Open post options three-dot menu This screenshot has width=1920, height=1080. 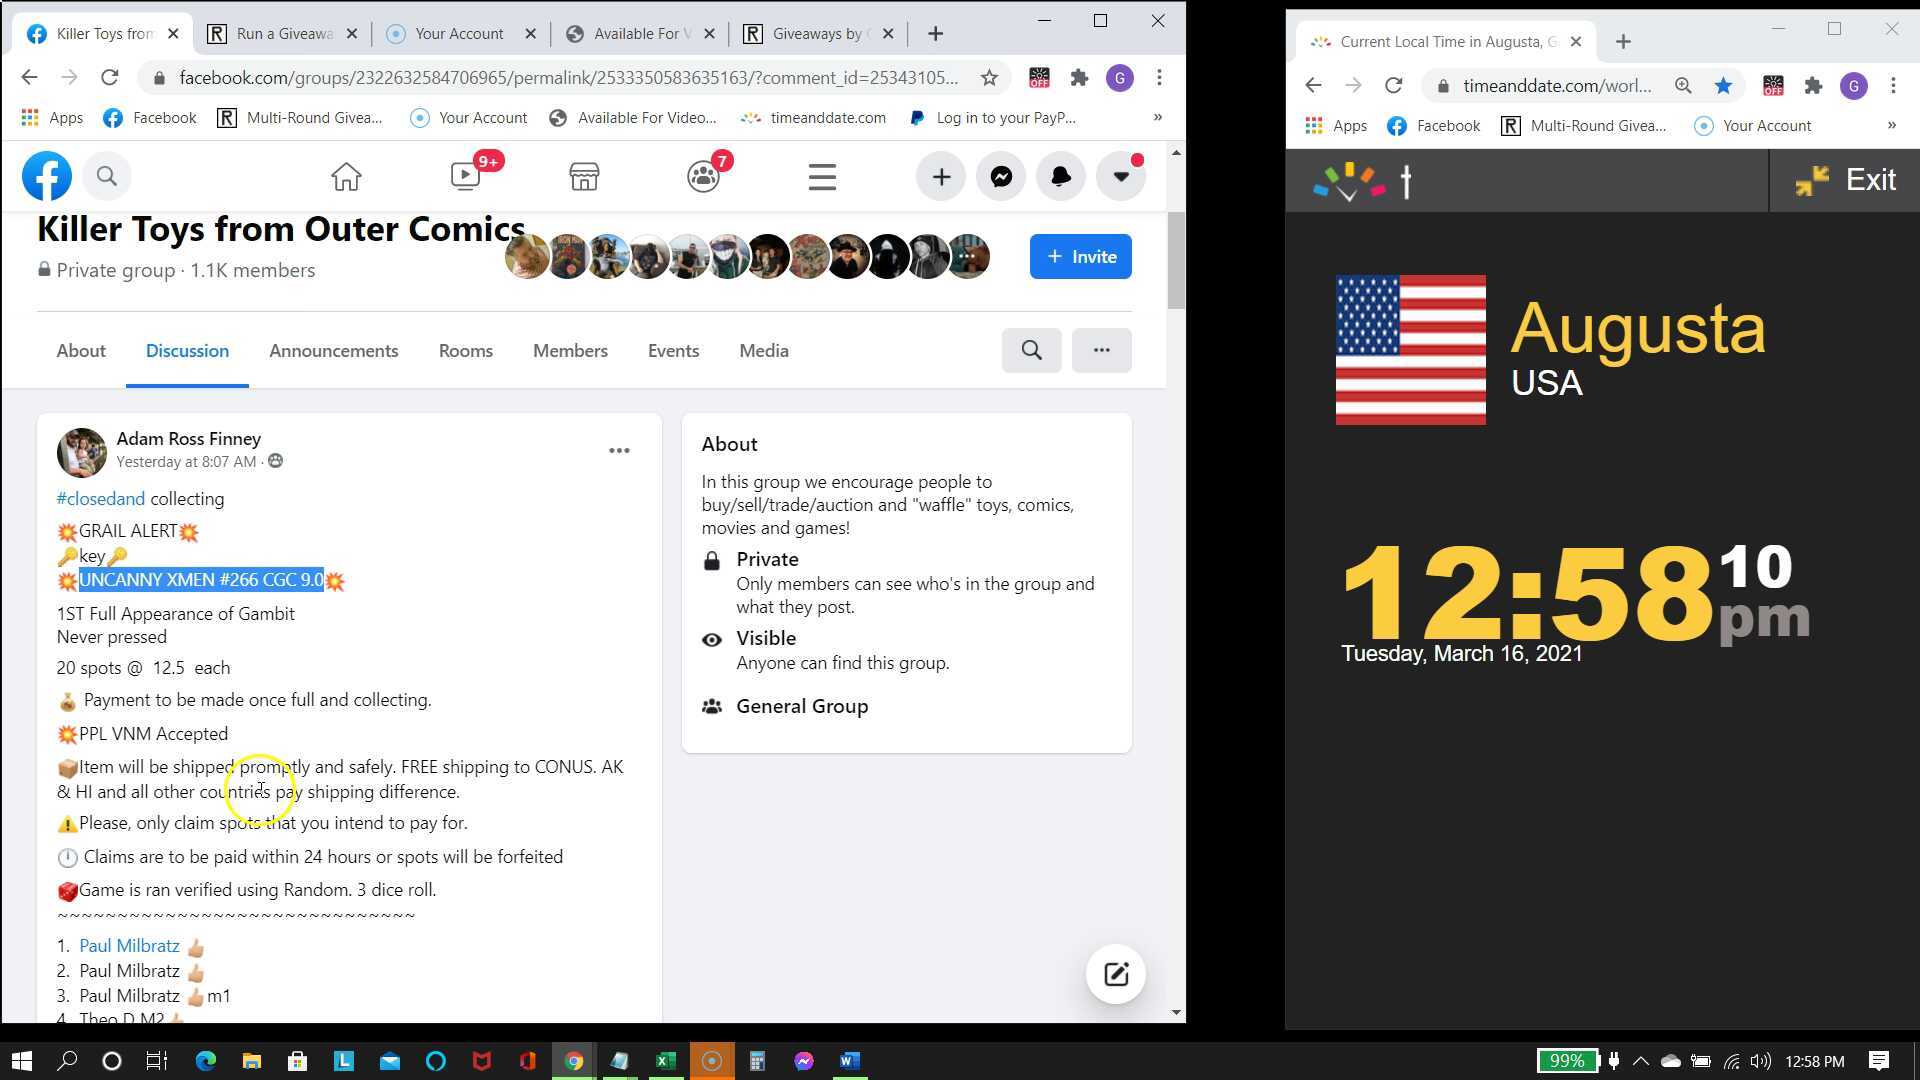coord(619,451)
